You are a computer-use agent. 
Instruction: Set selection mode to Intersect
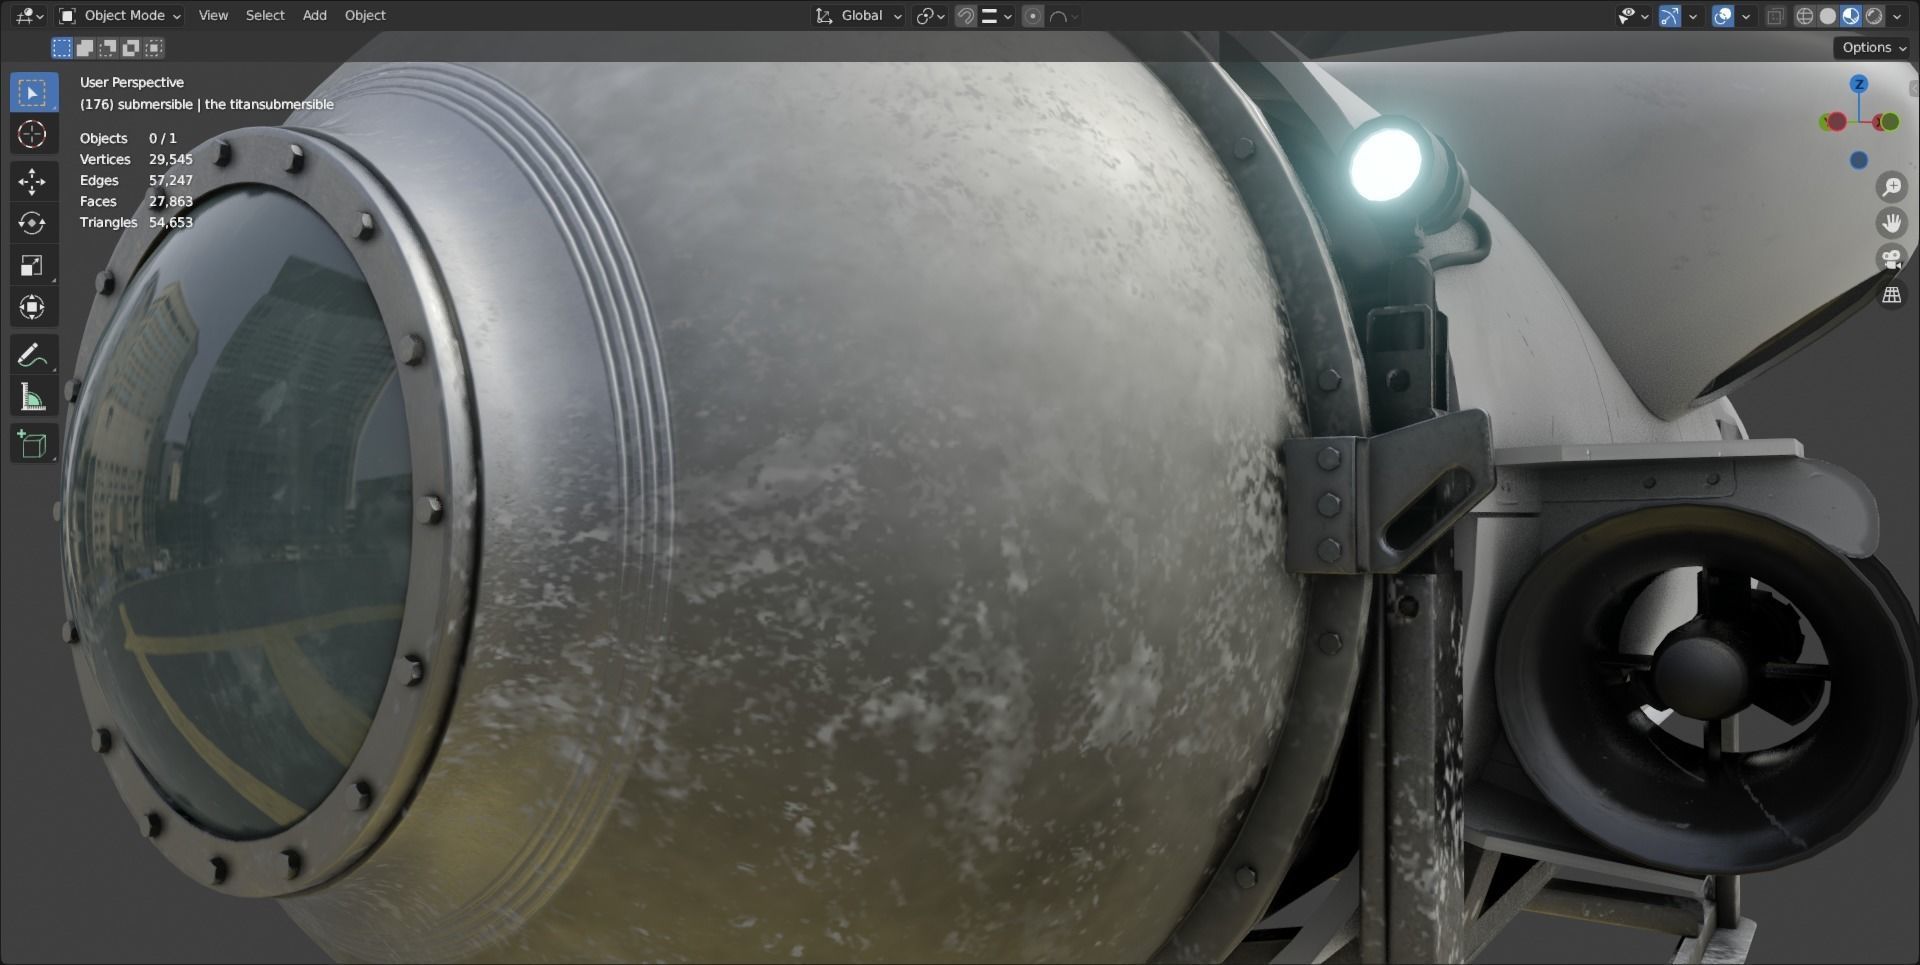point(154,47)
